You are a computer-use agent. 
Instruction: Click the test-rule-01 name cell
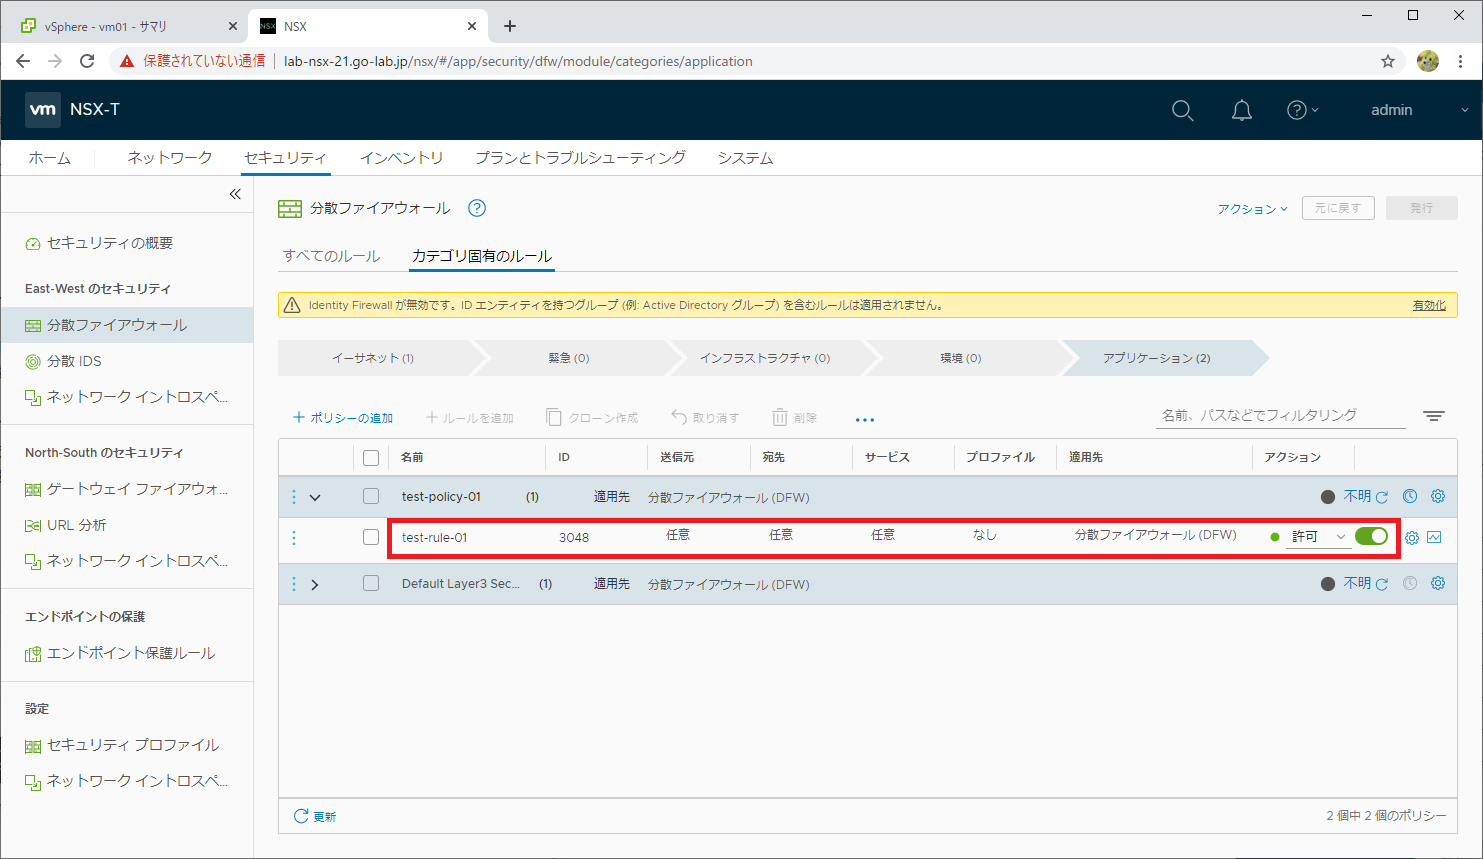(434, 537)
